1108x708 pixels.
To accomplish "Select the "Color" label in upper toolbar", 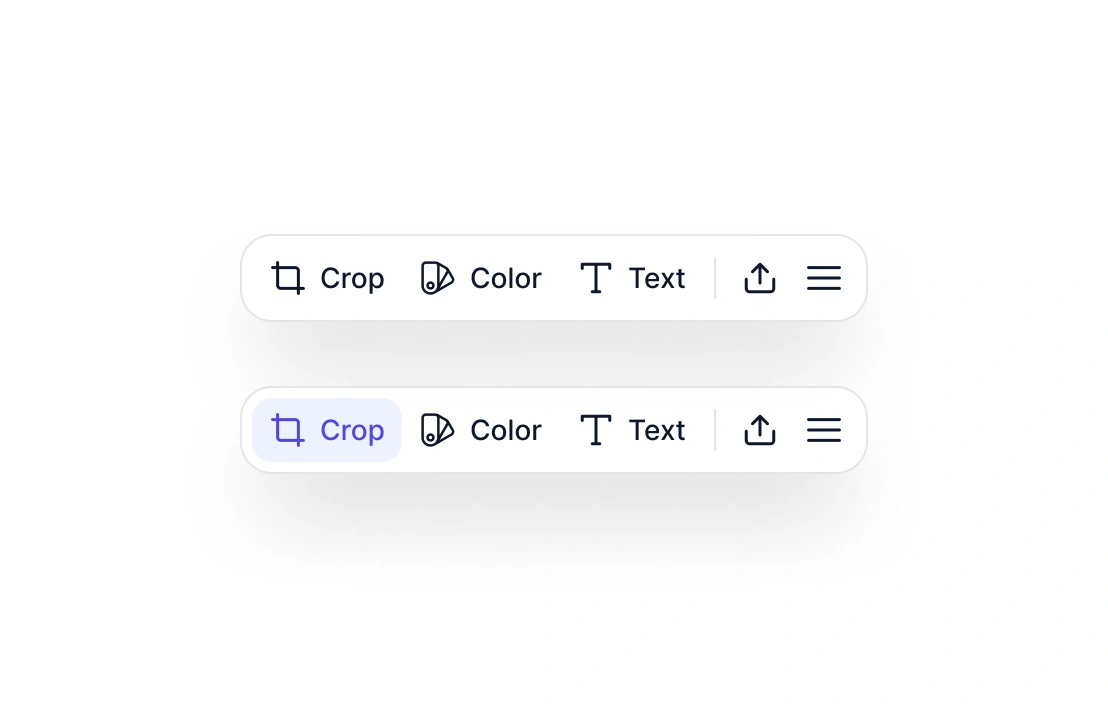I will pyautogui.click(x=506, y=278).
